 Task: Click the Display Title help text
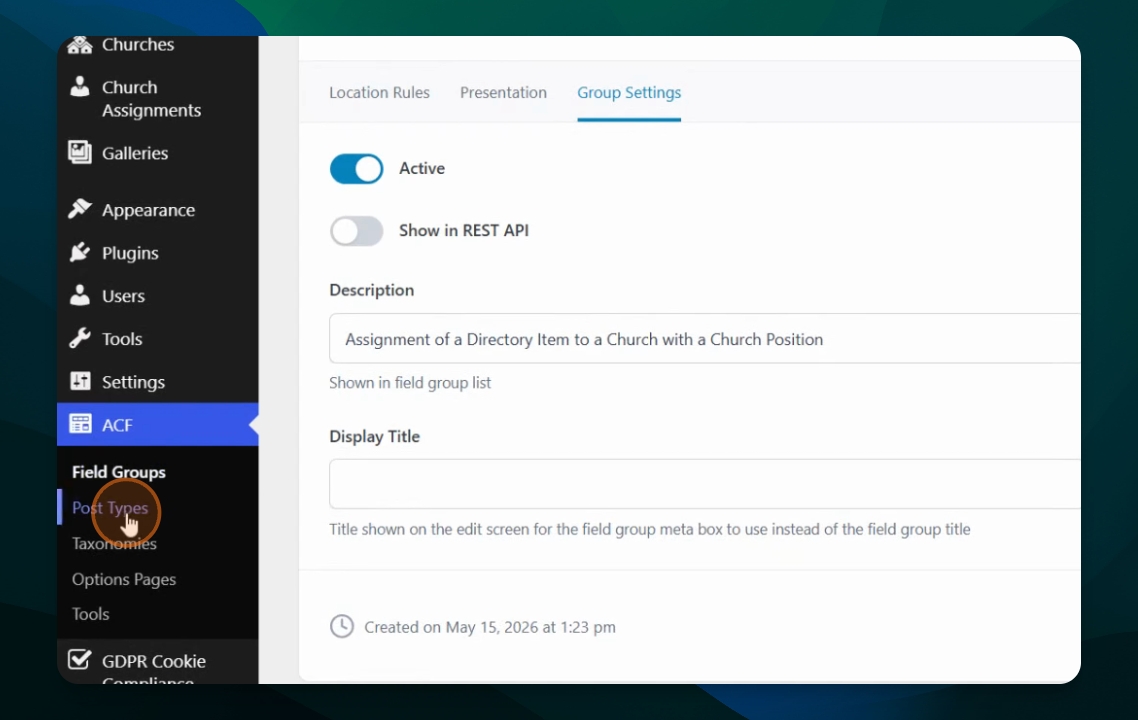[x=650, y=529]
